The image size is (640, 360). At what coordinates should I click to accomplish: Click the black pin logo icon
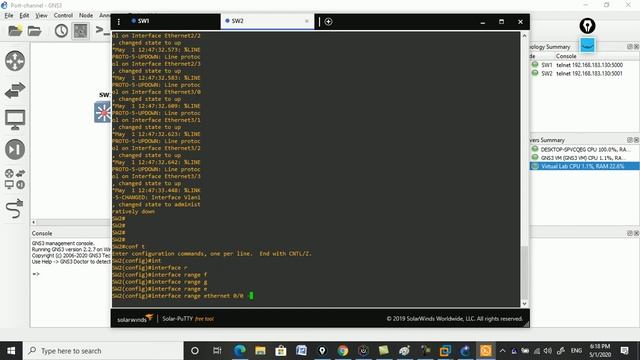click(x=587, y=26)
